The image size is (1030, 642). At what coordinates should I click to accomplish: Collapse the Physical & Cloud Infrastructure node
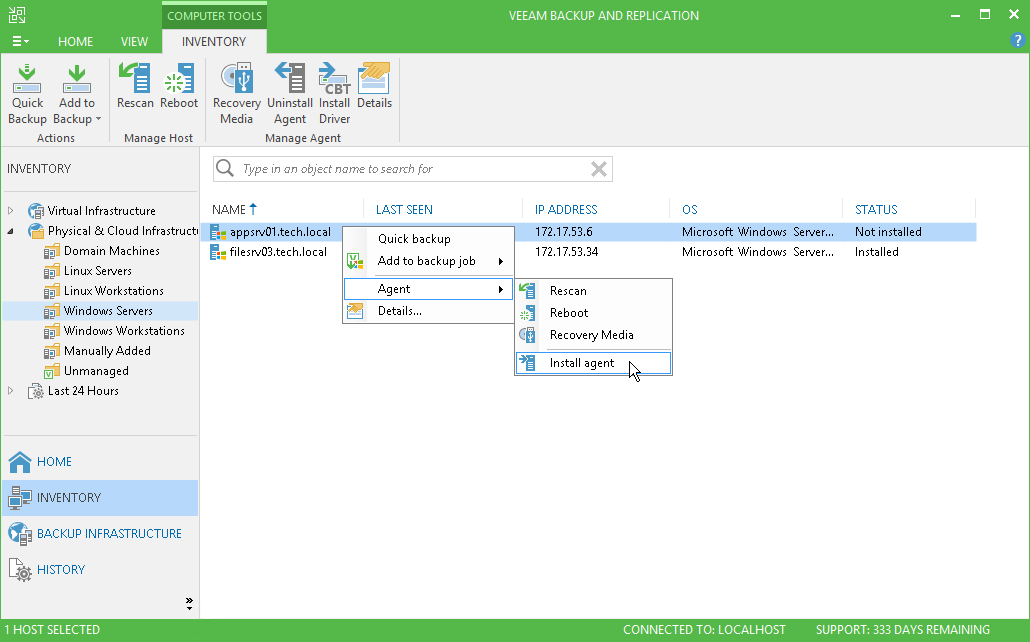tap(11, 231)
